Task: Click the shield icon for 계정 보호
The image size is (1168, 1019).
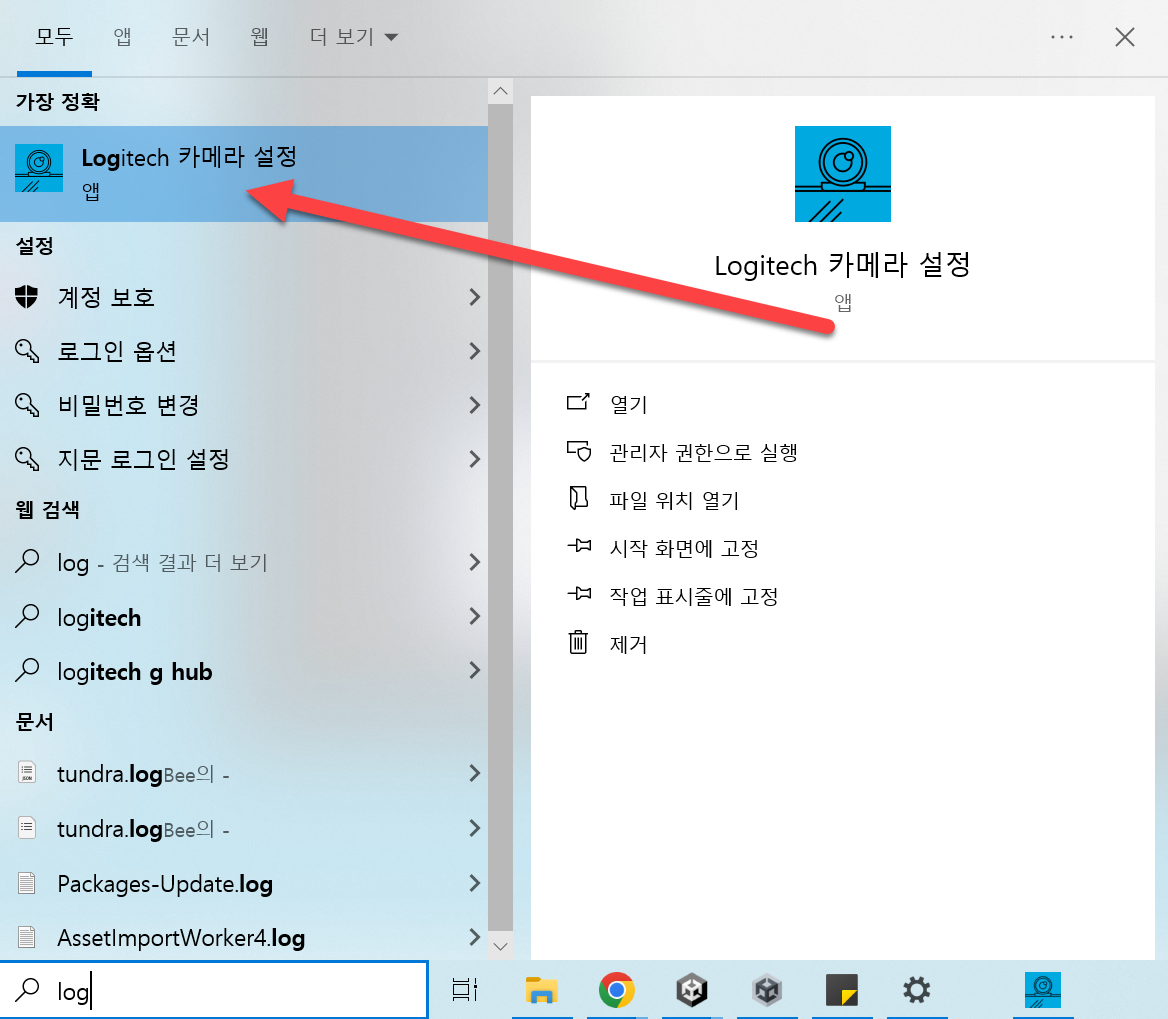Action: click(x=27, y=296)
